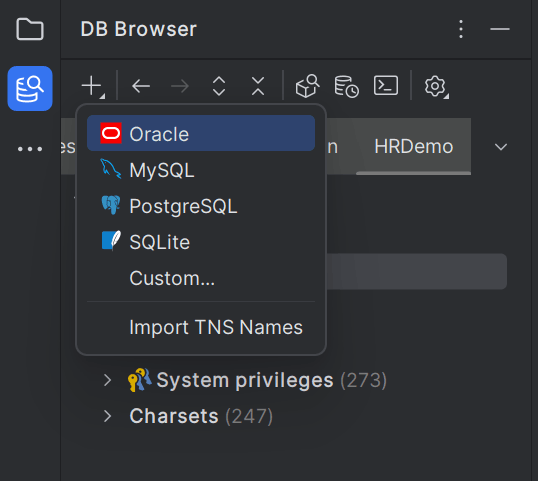Navigate back with the left arrow

(x=141, y=86)
